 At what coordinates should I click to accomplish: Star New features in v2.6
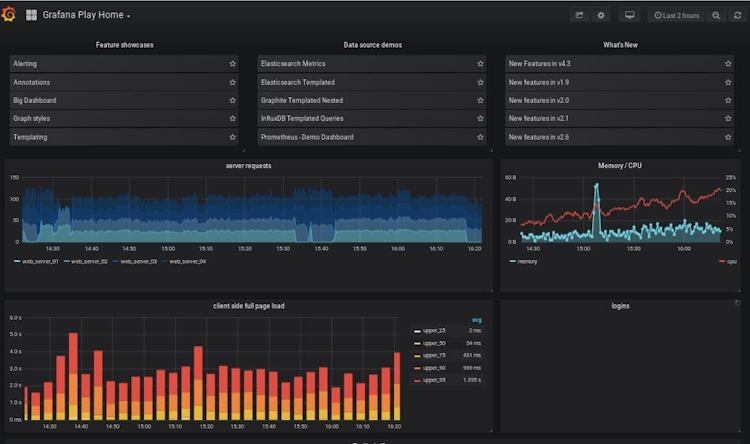(x=728, y=137)
